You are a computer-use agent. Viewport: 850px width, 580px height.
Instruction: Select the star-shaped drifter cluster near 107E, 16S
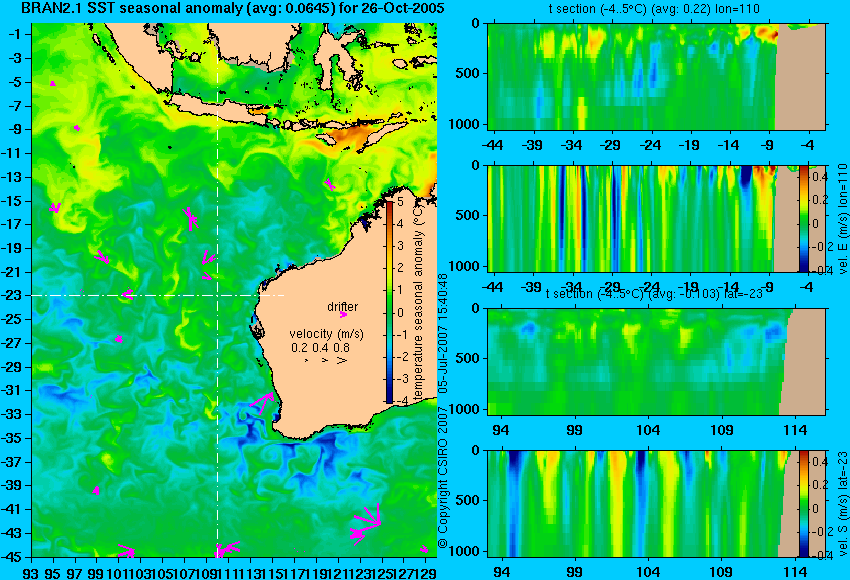pyautogui.click(x=190, y=218)
